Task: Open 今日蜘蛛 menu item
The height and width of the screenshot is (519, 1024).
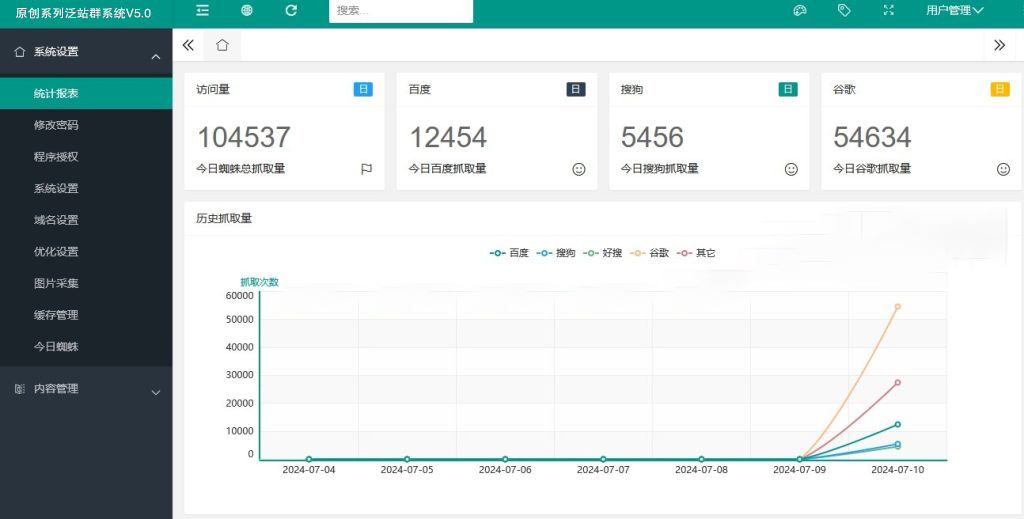Action: (x=86, y=347)
